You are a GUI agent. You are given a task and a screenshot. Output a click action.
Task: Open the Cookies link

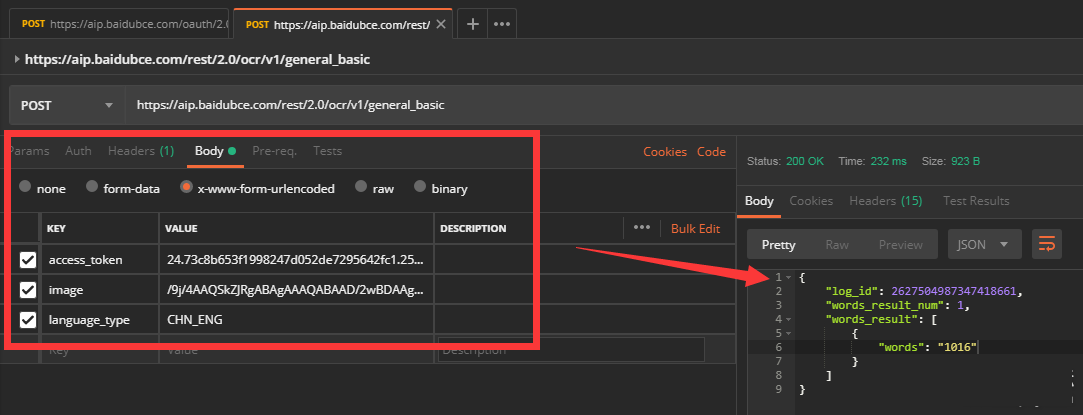(x=665, y=152)
